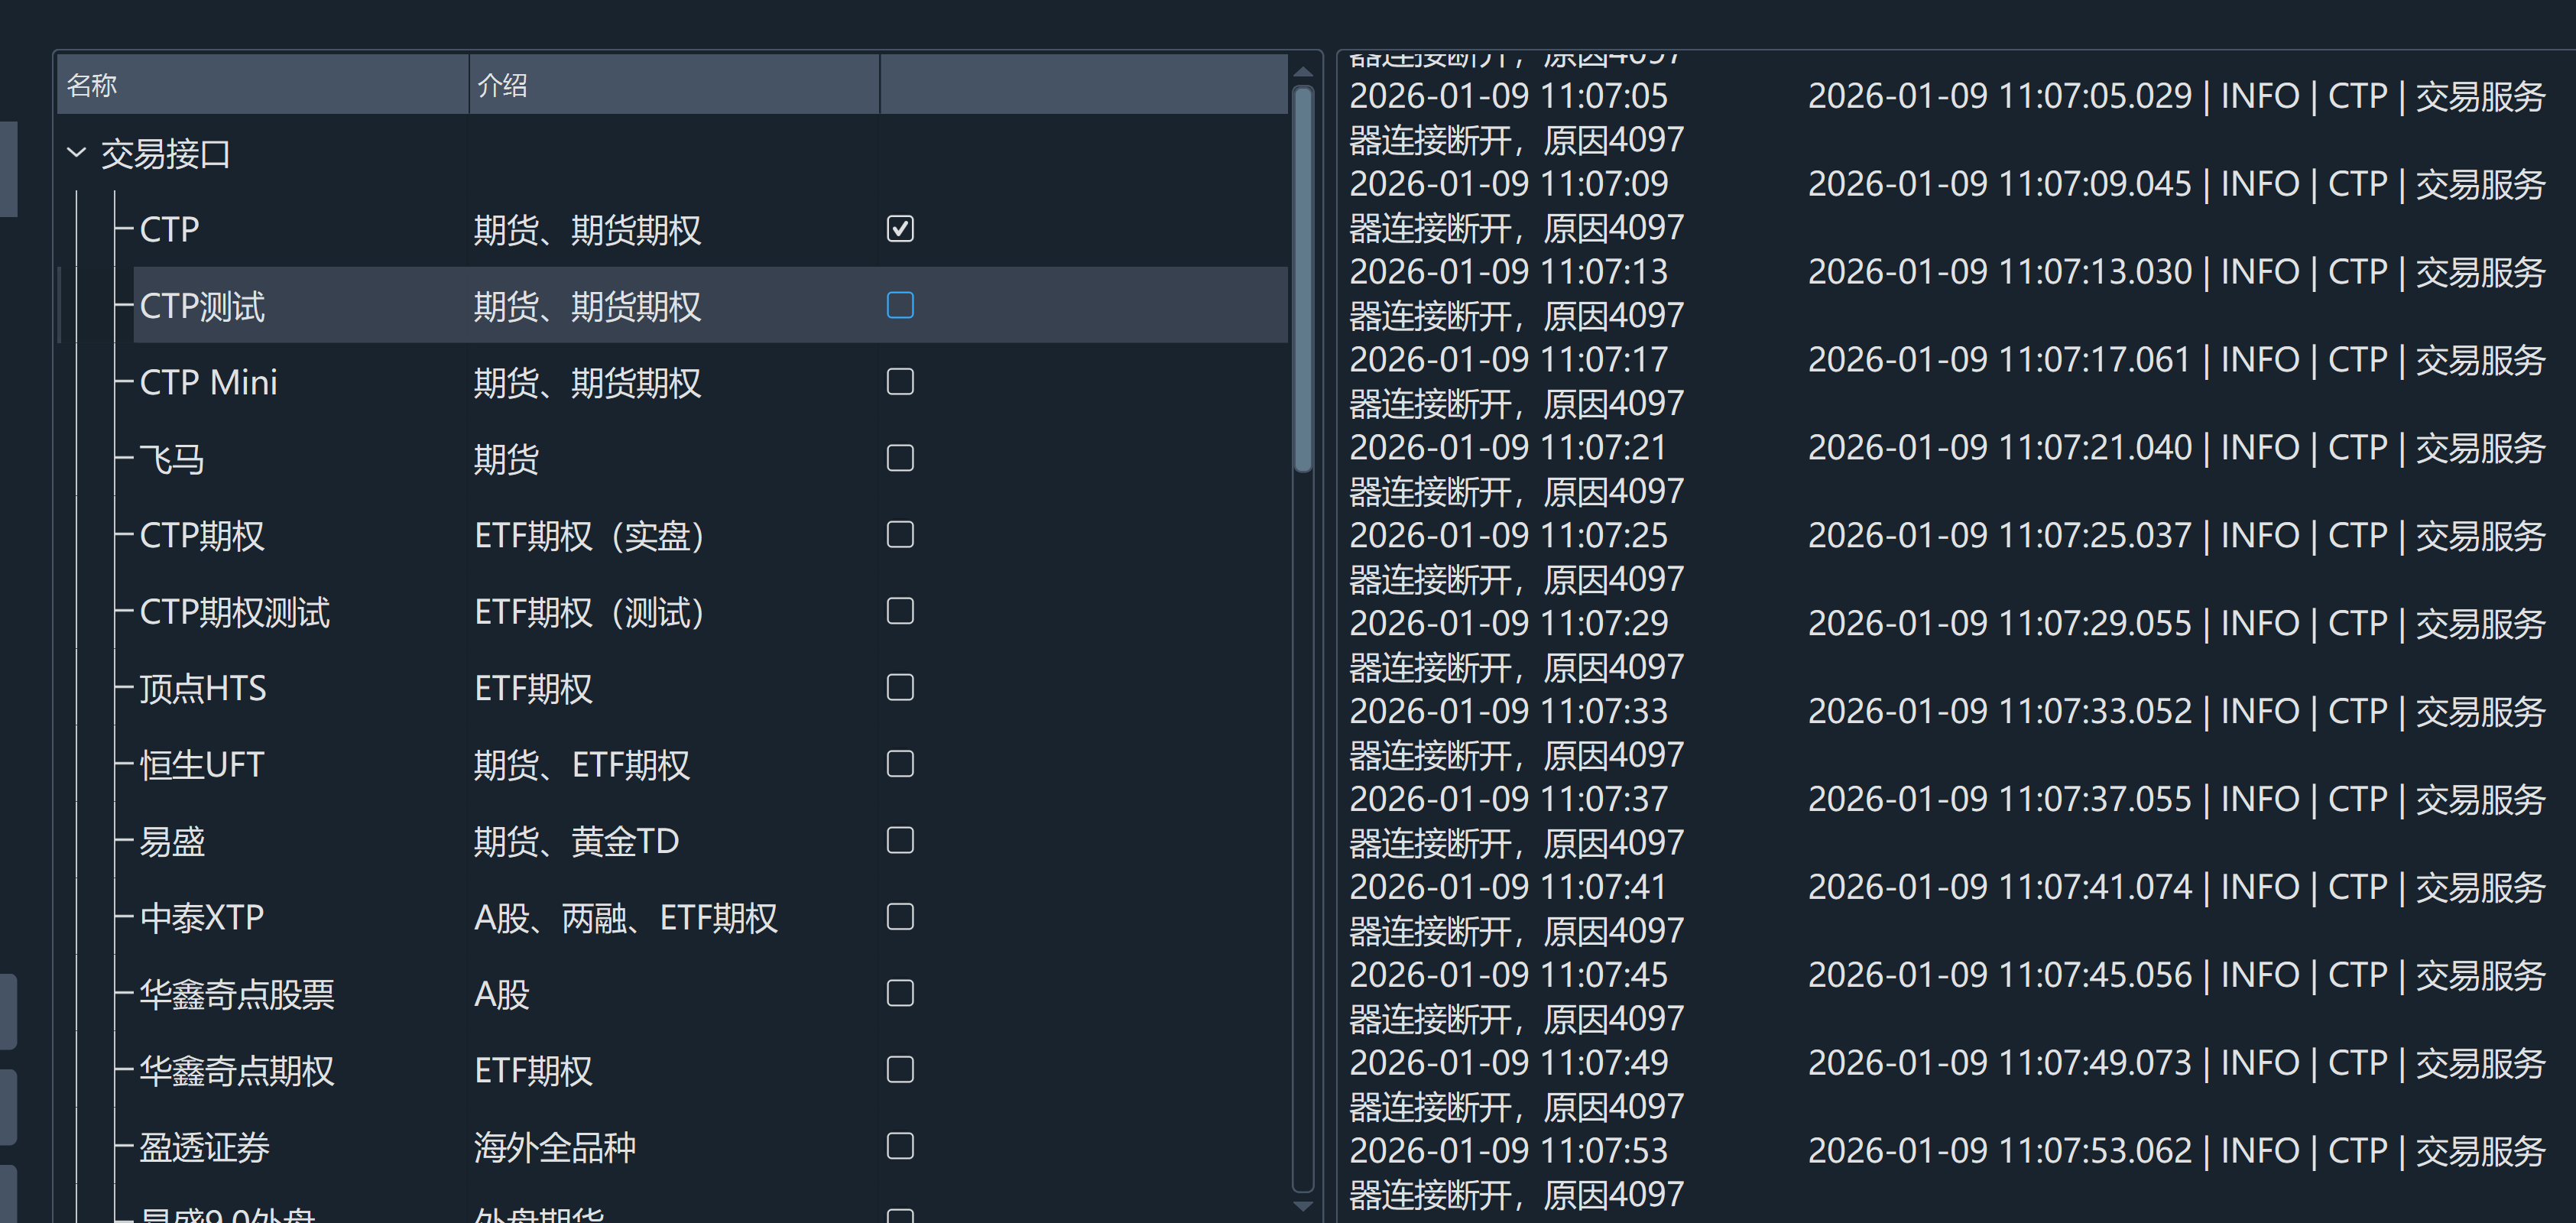Enable the CTP测试 checkbox
Viewport: 2576px width, 1223px height.
tap(900, 305)
